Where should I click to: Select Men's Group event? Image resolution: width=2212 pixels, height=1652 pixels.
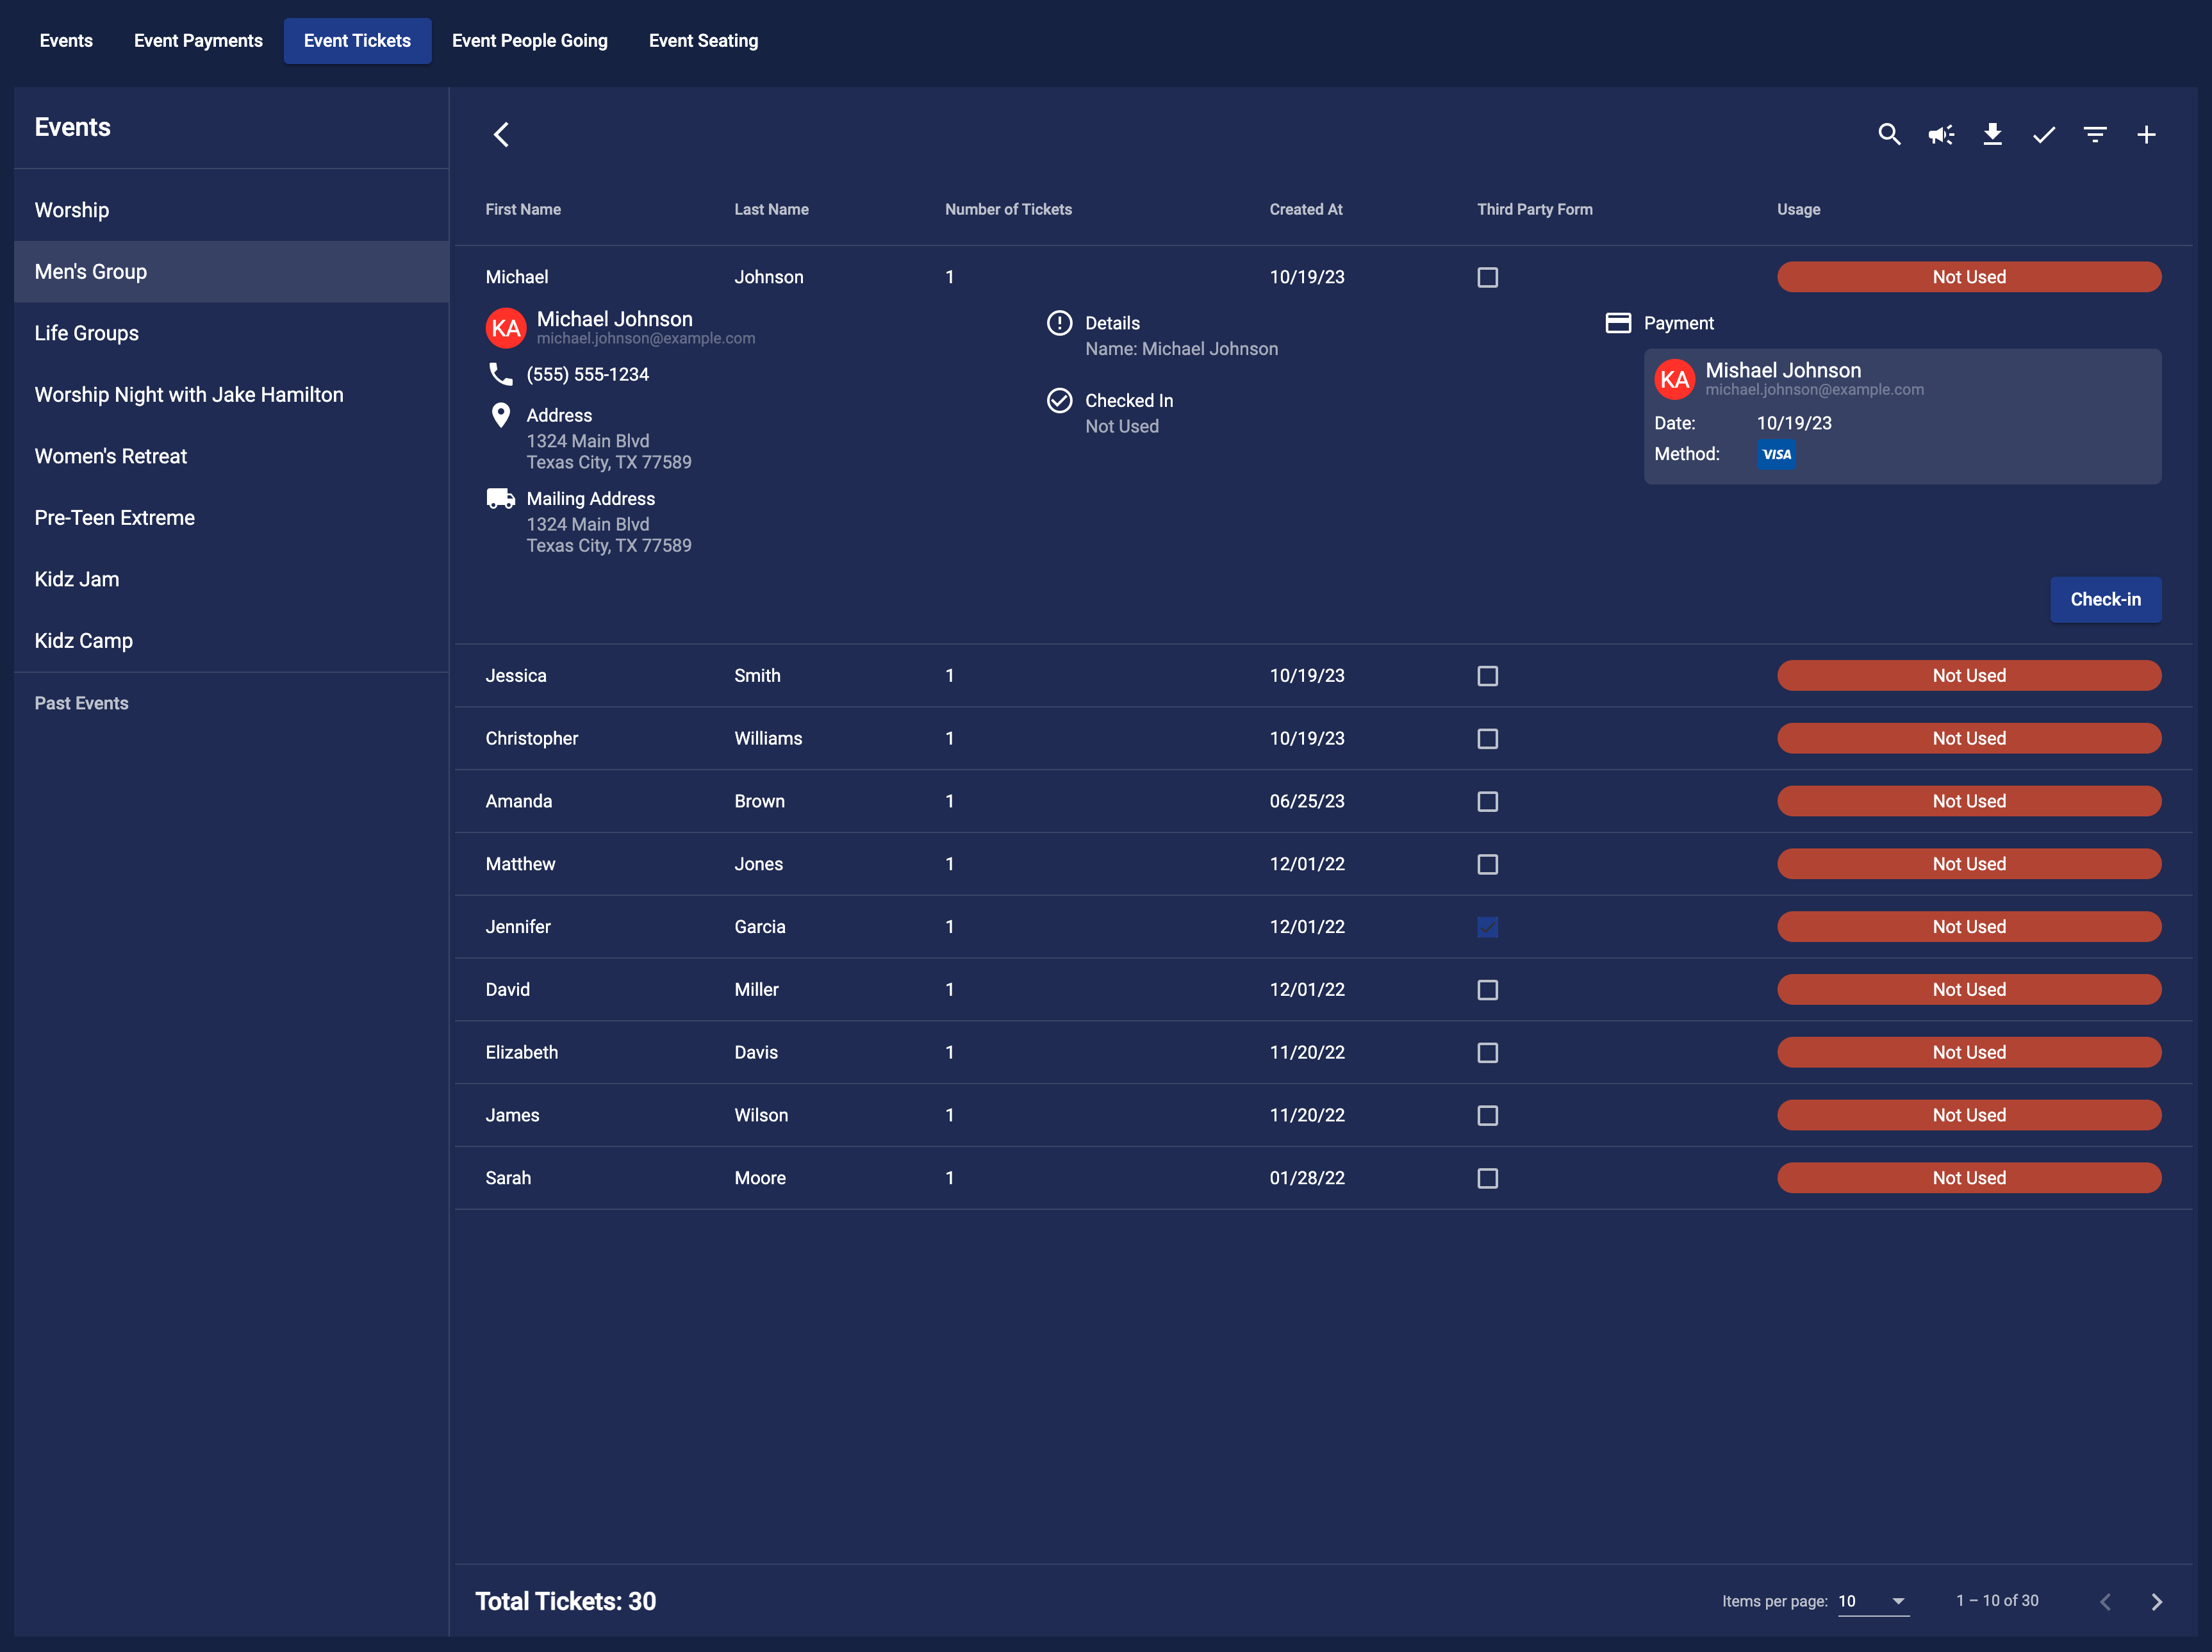point(231,272)
